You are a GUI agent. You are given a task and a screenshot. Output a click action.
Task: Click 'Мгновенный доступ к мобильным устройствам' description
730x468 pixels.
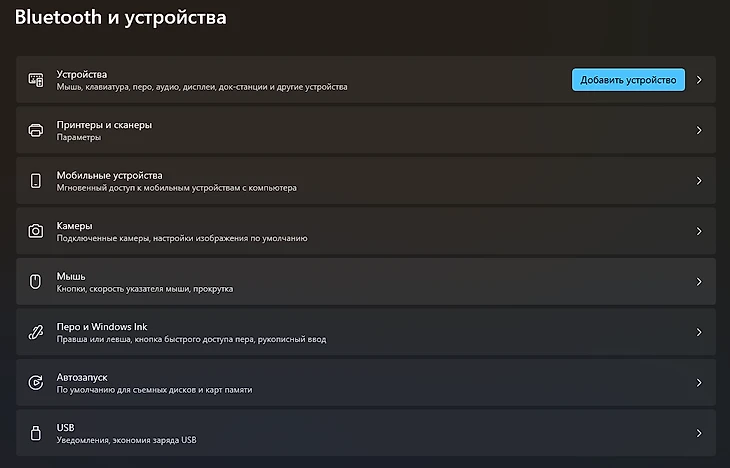176,188
